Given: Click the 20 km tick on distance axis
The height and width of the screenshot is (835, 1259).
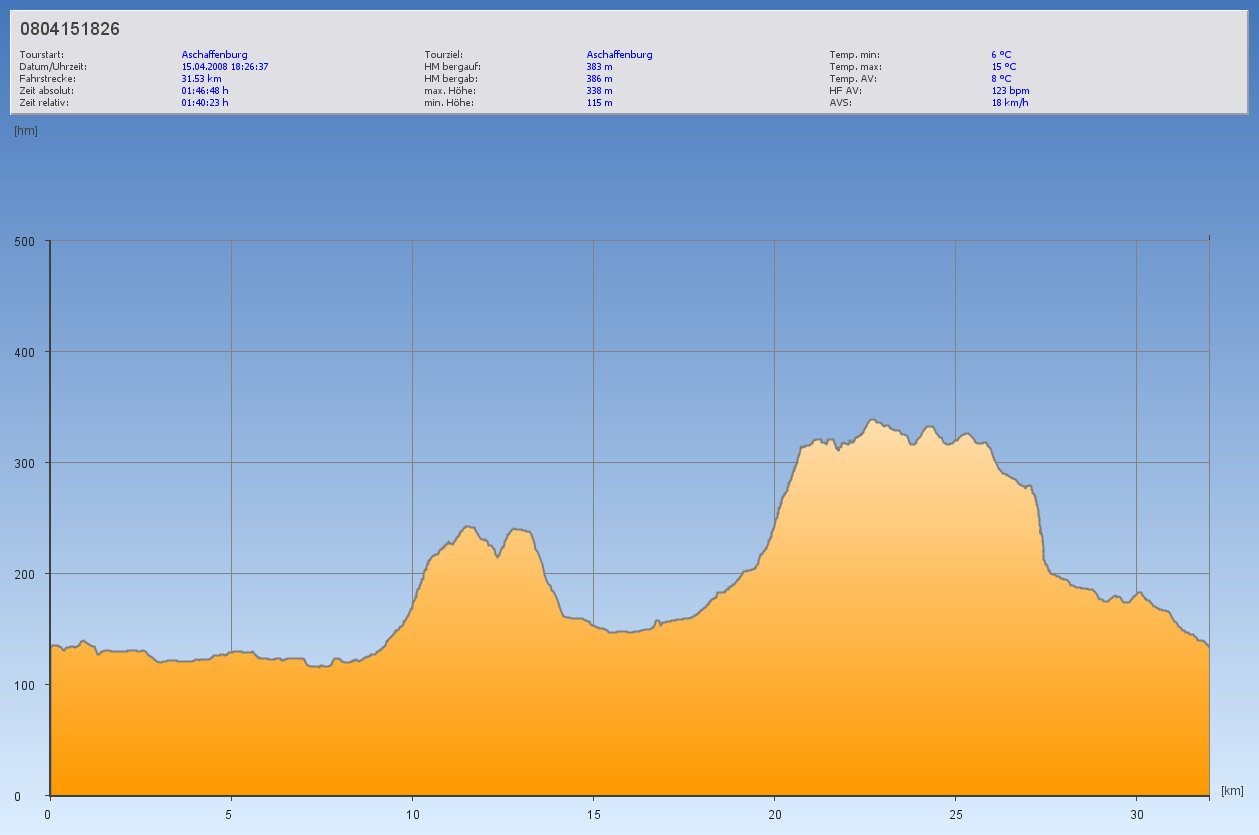Looking at the screenshot, I should coord(774,814).
